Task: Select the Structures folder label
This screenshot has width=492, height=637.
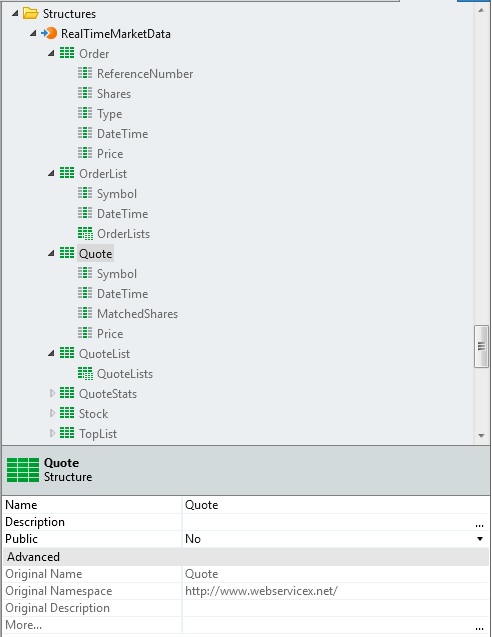Action: [x=69, y=14]
